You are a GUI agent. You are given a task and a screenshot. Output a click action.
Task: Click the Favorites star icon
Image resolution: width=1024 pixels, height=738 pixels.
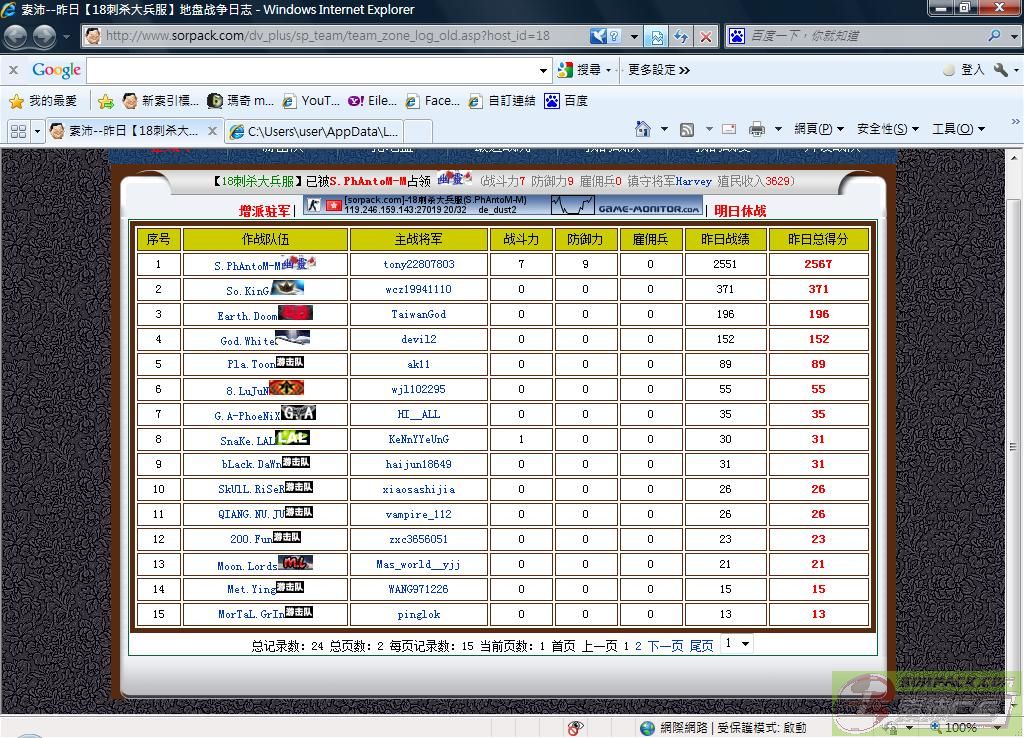(16, 101)
